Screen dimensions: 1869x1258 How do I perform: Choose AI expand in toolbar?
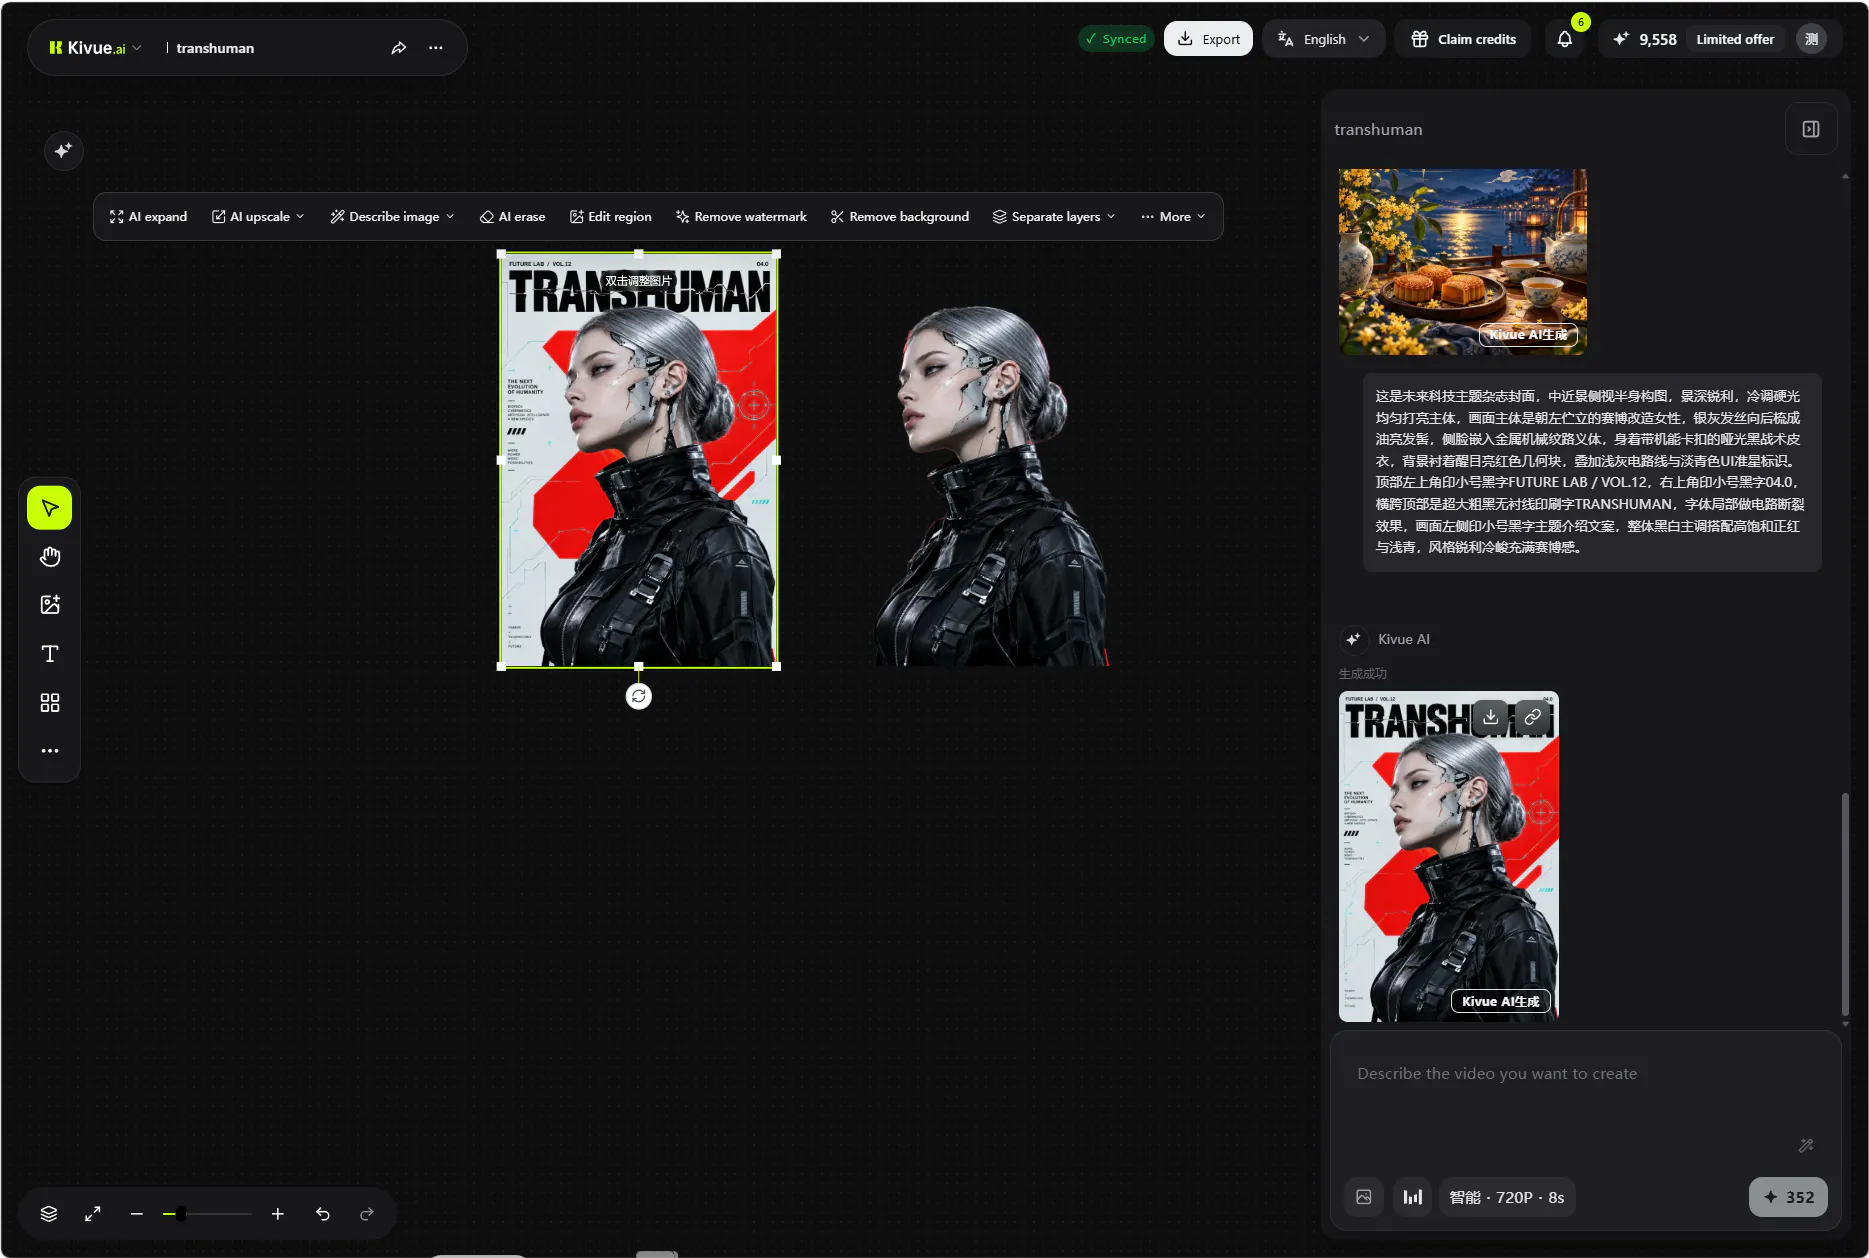pos(149,217)
